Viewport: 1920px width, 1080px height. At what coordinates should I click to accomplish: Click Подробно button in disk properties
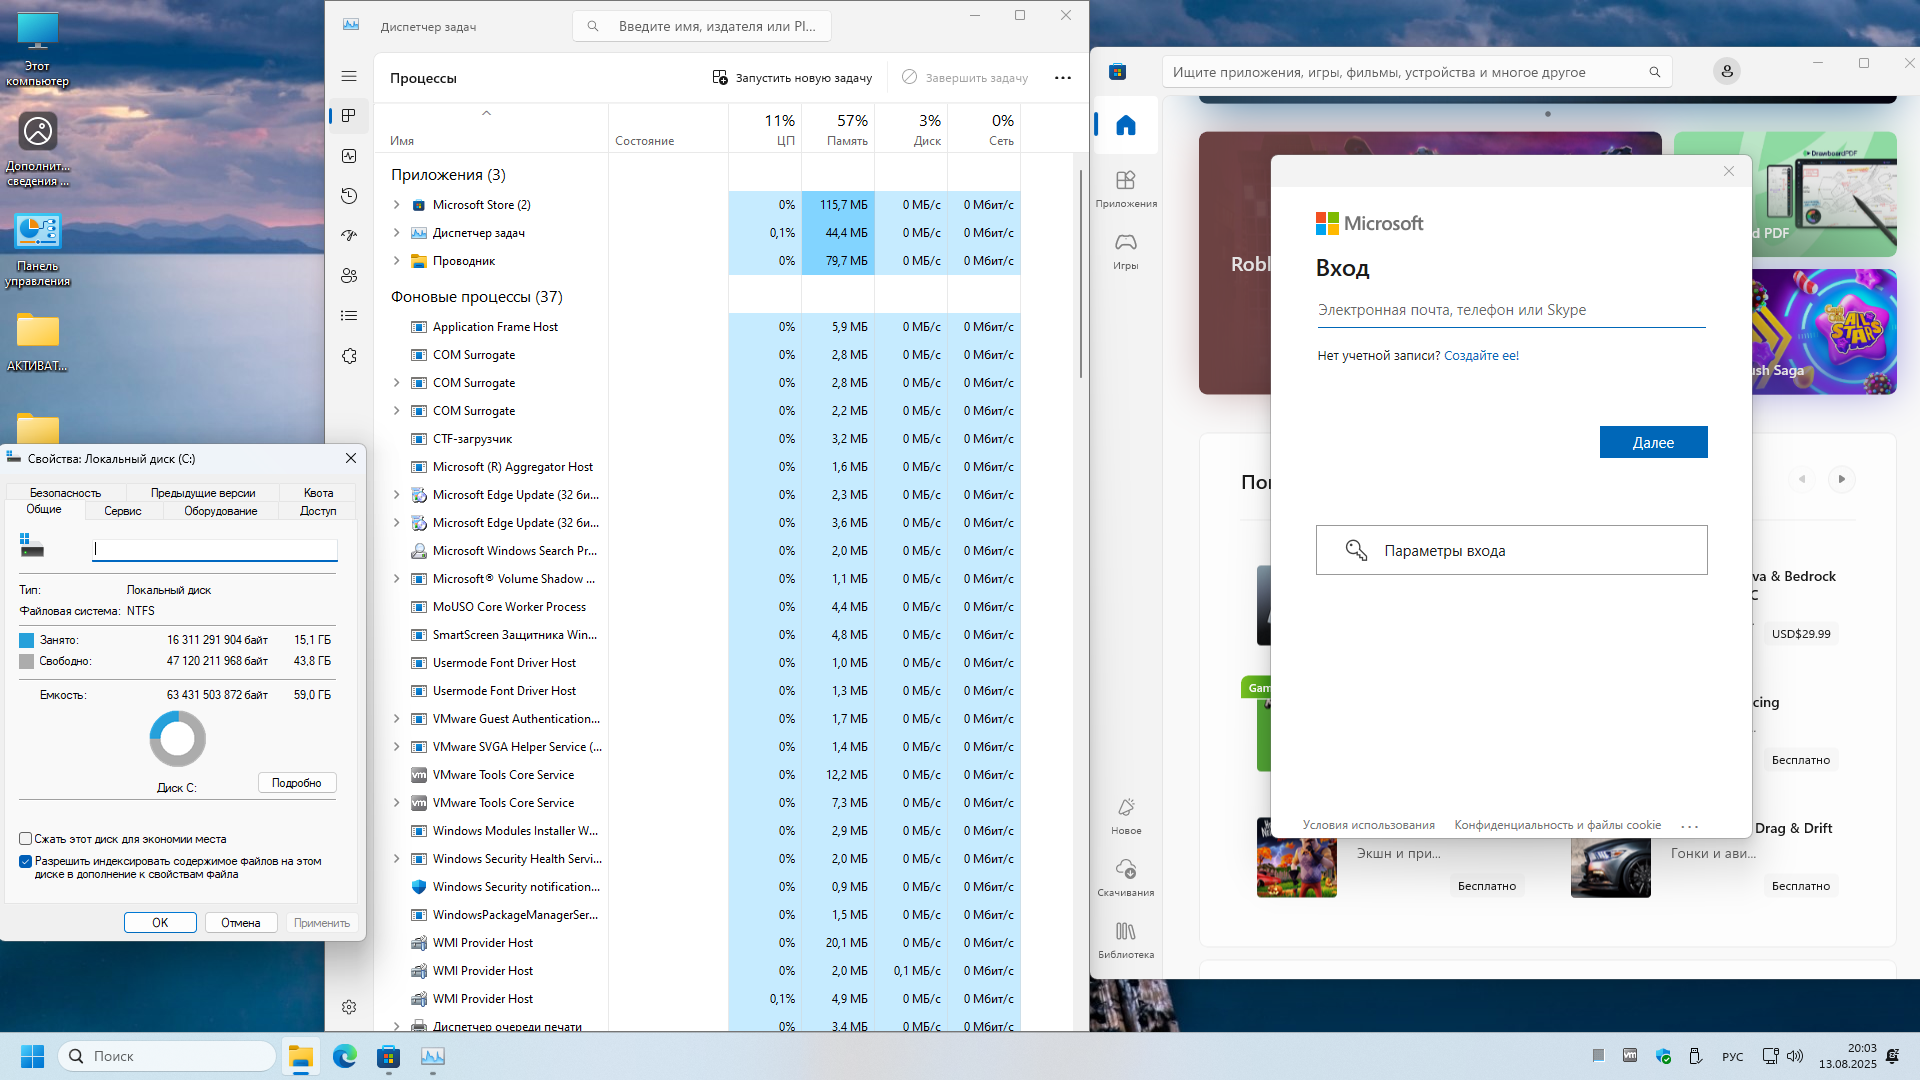pyautogui.click(x=297, y=783)
